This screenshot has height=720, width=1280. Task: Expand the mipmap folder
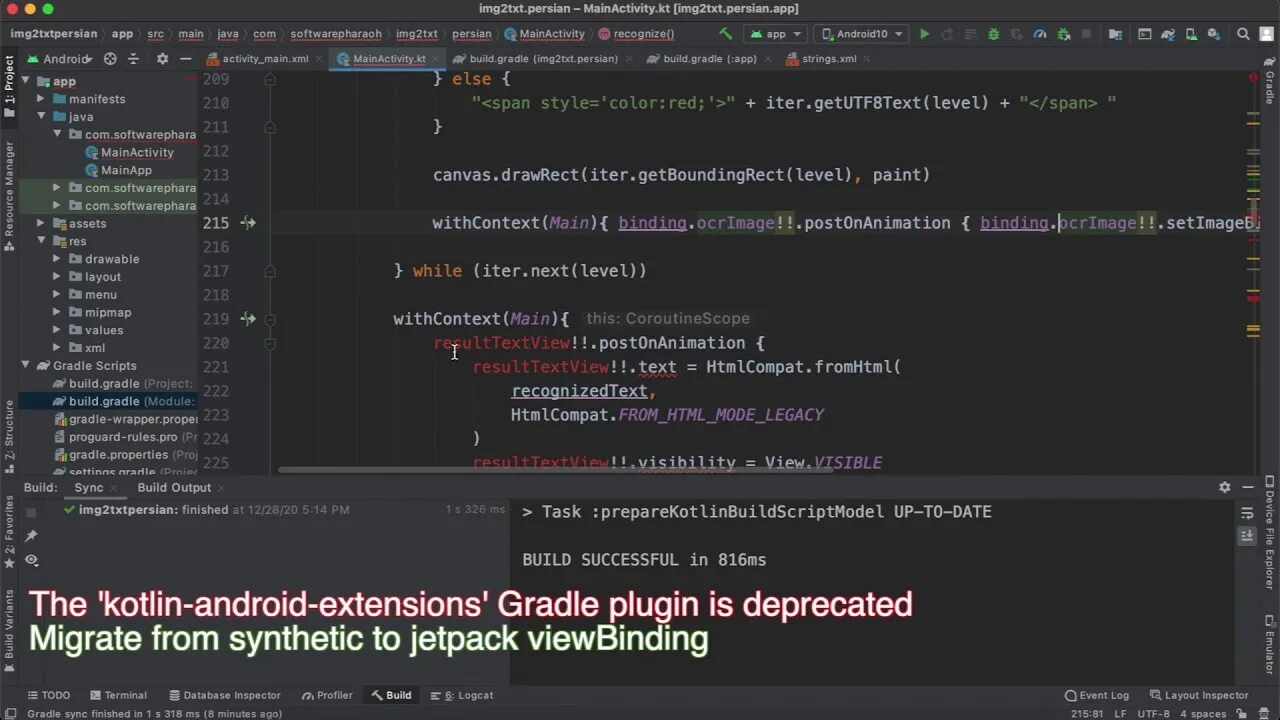pos(57,312)
